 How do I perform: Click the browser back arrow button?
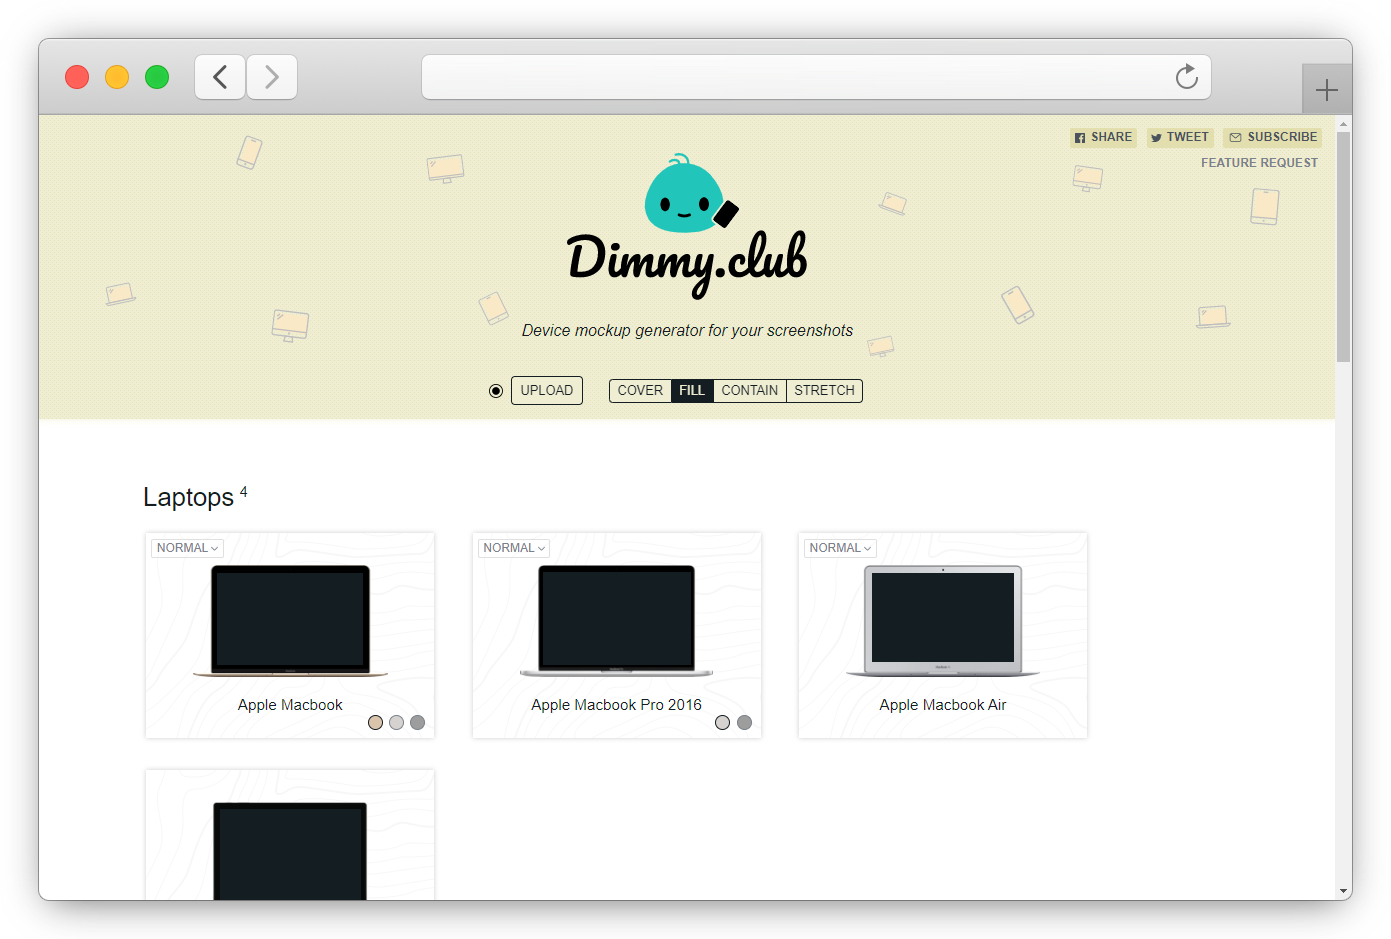220,77
